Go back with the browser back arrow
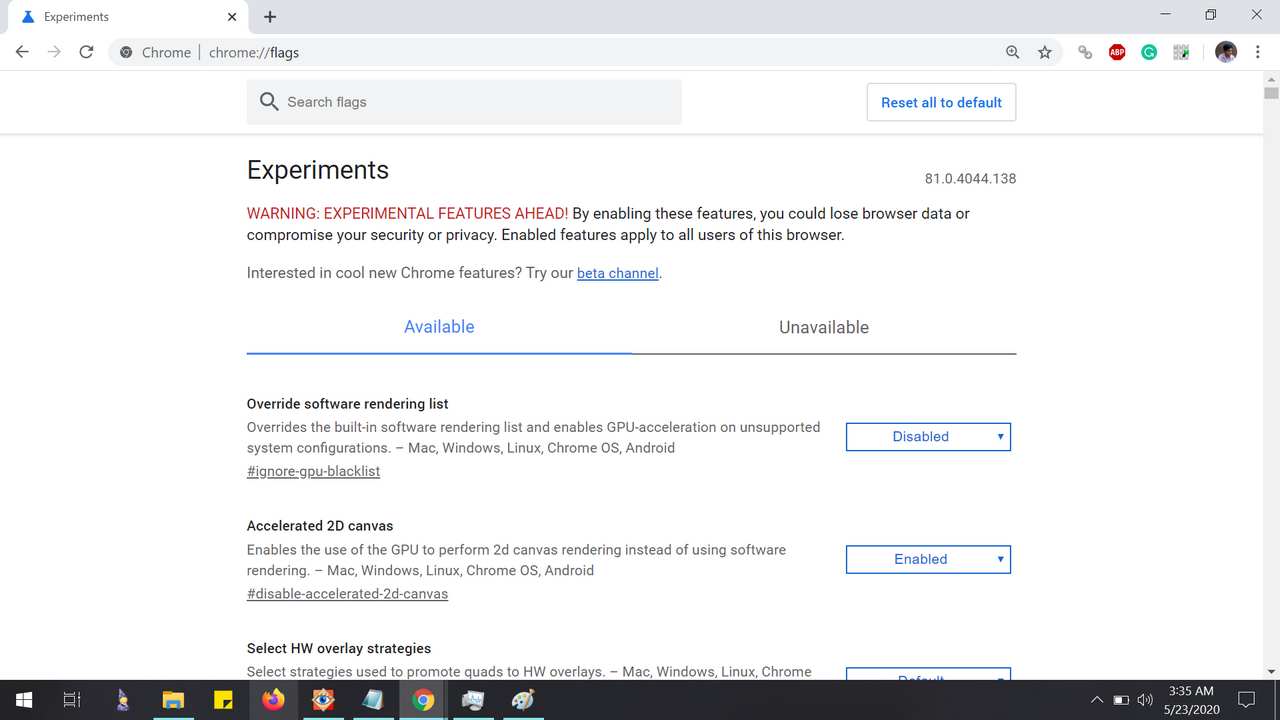The height and width of the screenshot is (720, 1280). (x=22, y=52)
